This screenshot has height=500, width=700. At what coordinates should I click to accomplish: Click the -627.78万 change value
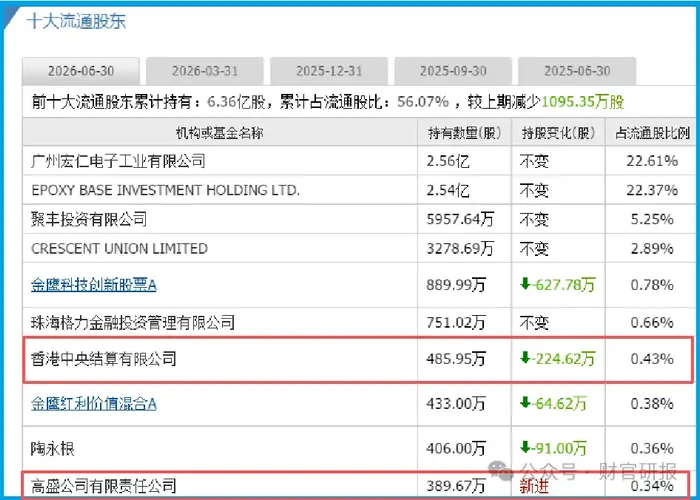pos(558,284)
